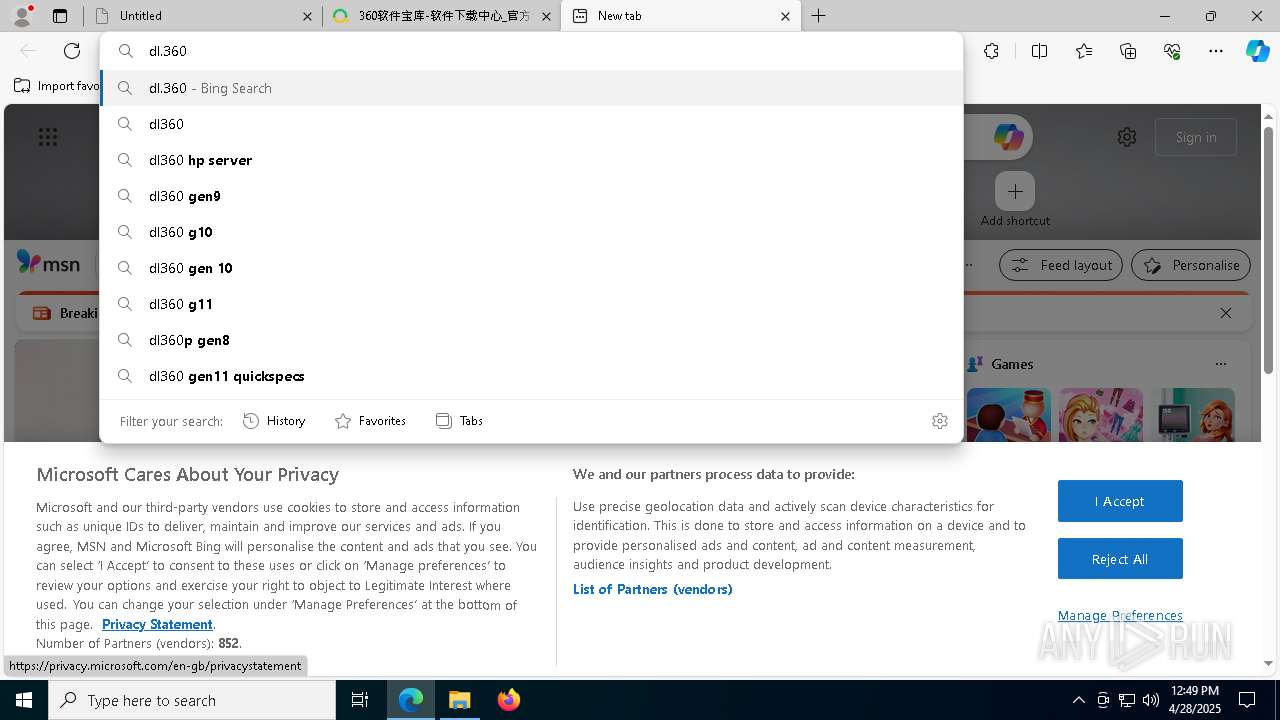Open Import favorites bookmark item
Image resolution: width=1280 pixels, height=720 pixels.
[x=57, y=86]
